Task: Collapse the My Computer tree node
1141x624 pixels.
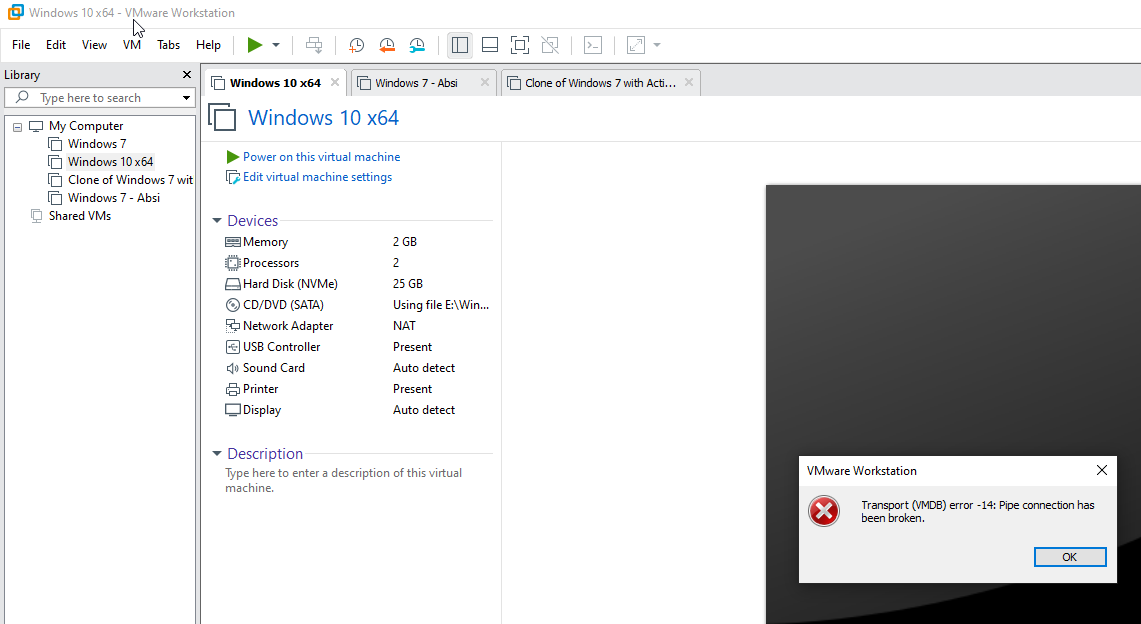Action: coord(17,127)
